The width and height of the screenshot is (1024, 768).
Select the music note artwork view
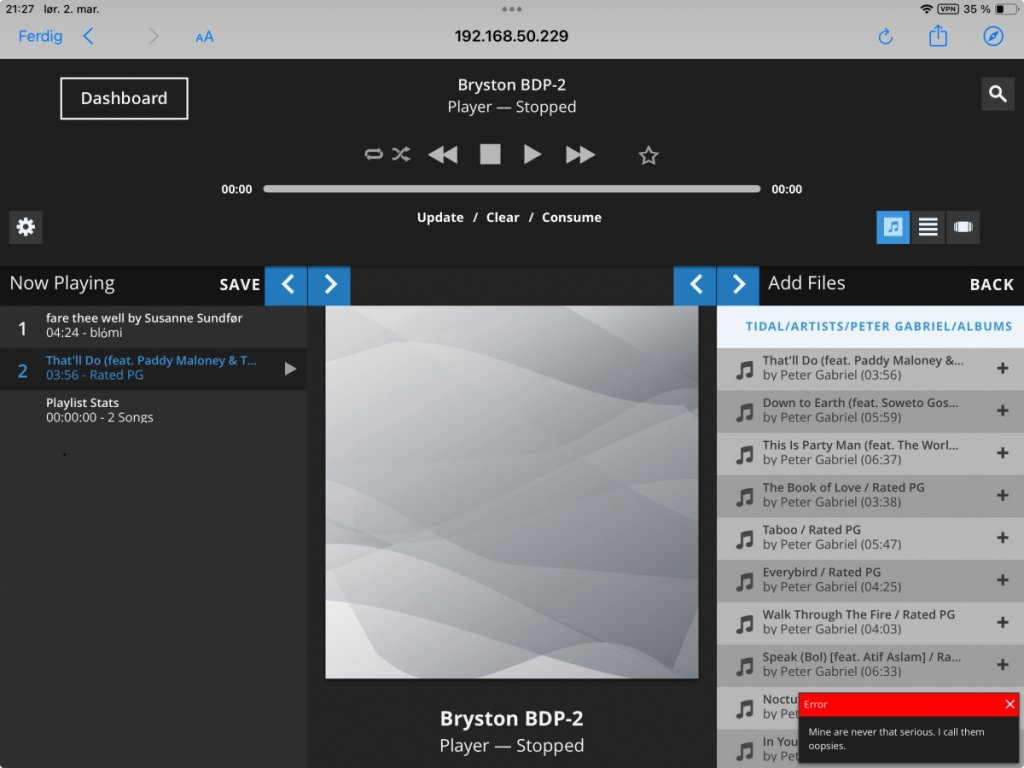pos(893,227)
